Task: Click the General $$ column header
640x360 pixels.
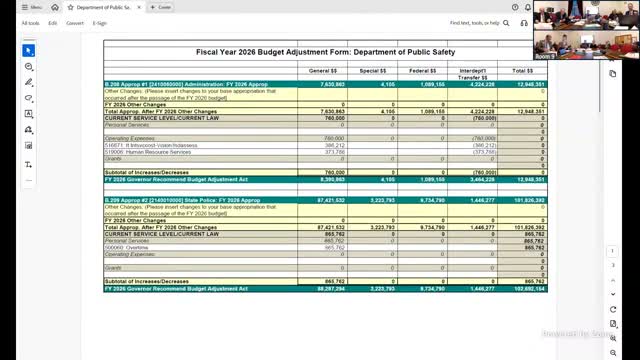Action: click(322, 71)
